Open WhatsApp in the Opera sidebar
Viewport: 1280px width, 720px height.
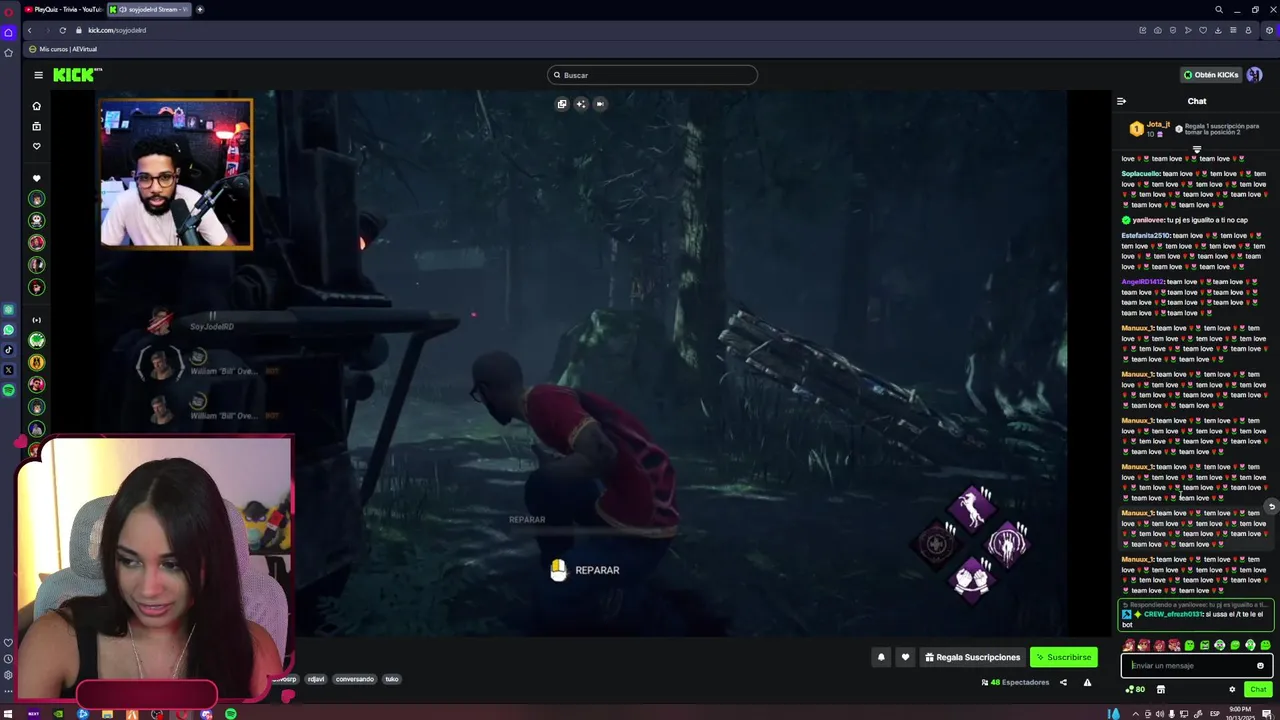(9, 330)
